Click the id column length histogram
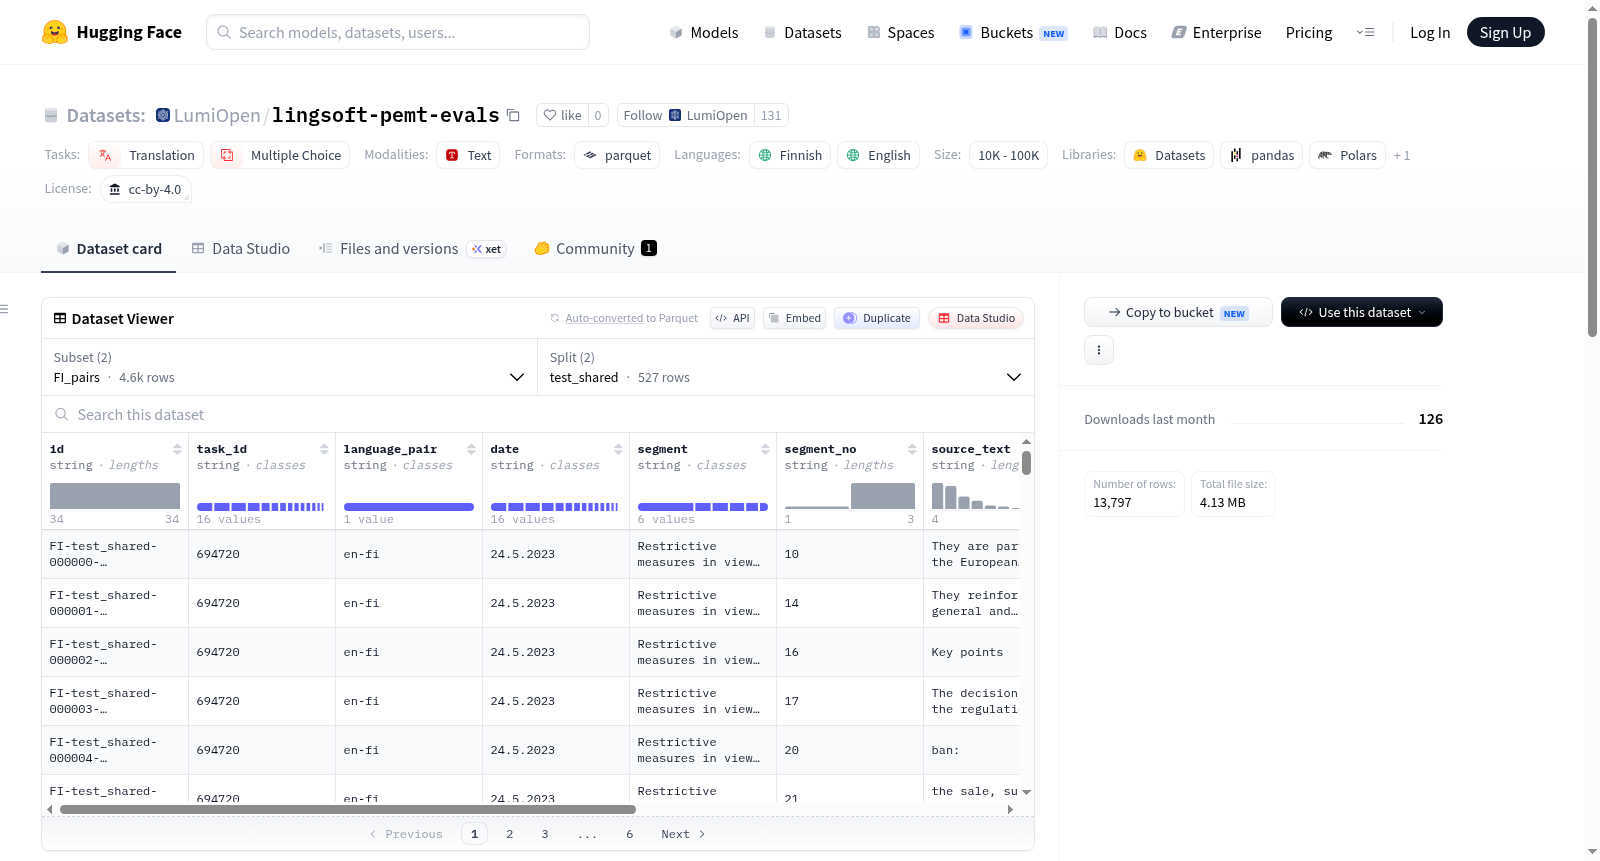 click(115, 496)
